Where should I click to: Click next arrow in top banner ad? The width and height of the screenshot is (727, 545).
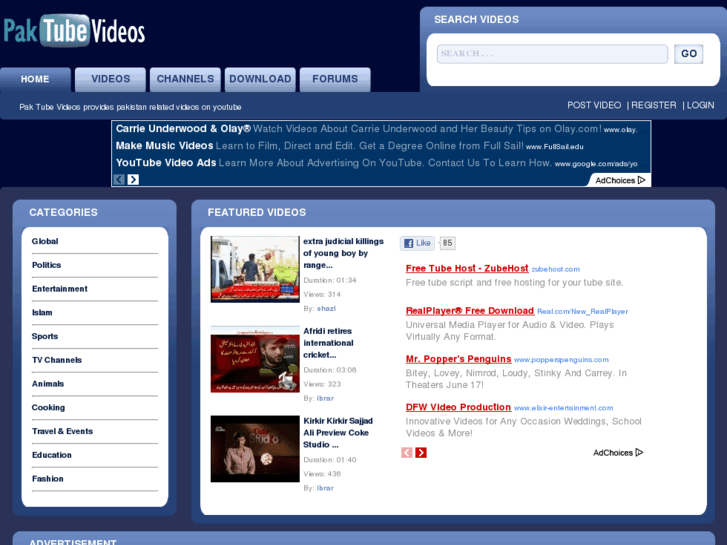[x=133, y=180]
